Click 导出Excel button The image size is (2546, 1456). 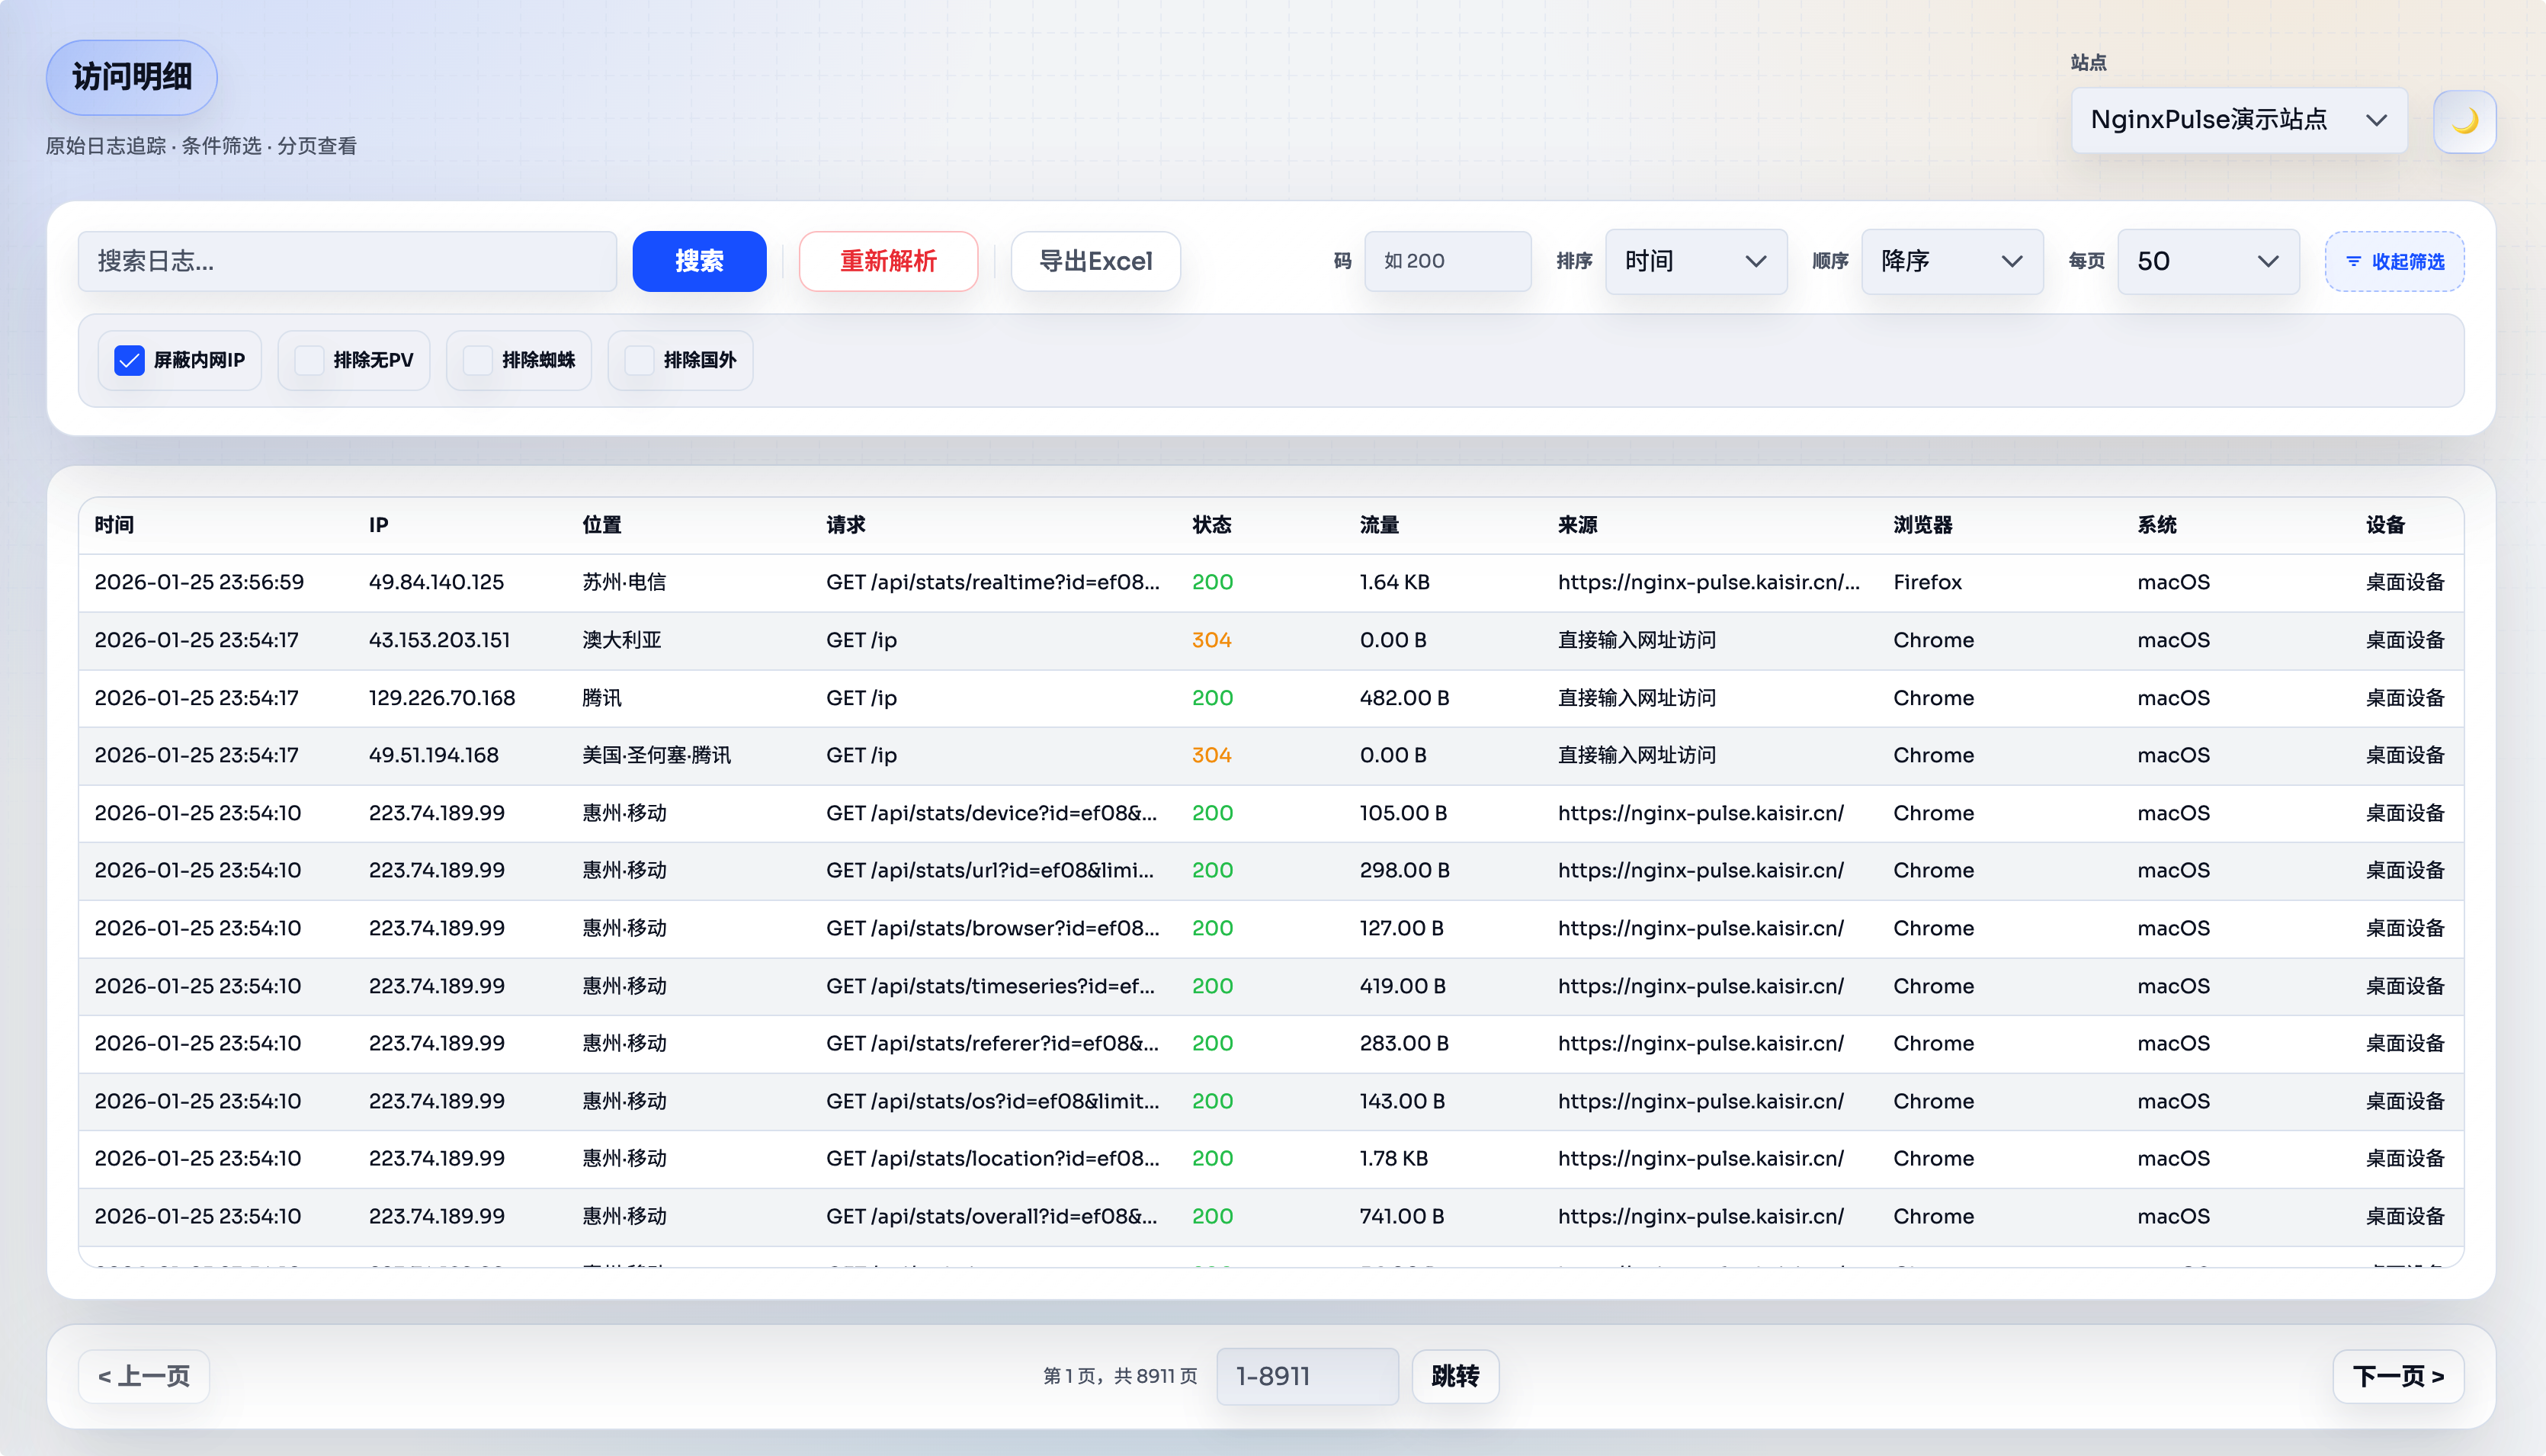1095,261
